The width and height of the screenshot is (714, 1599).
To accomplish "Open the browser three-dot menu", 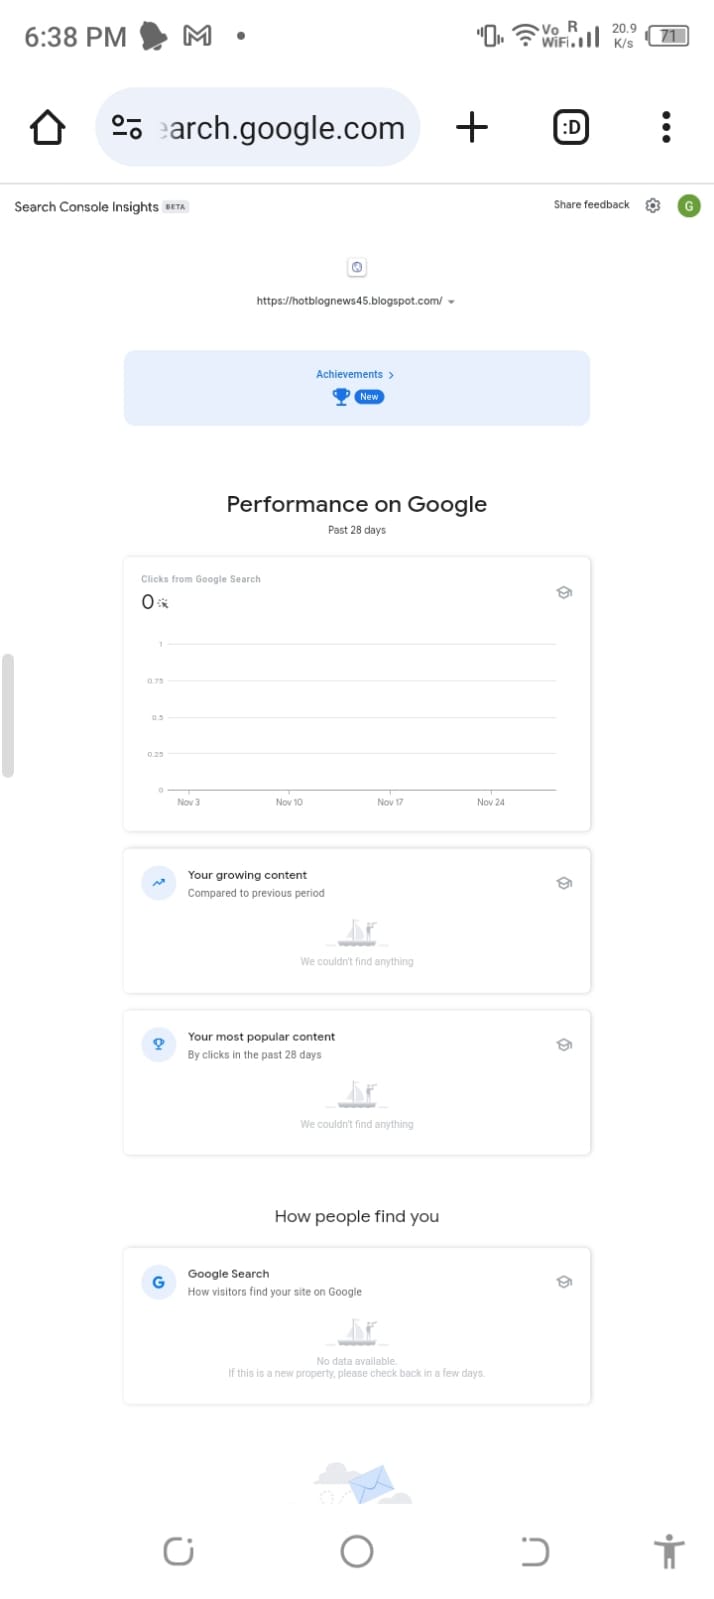I will point(666,127).
